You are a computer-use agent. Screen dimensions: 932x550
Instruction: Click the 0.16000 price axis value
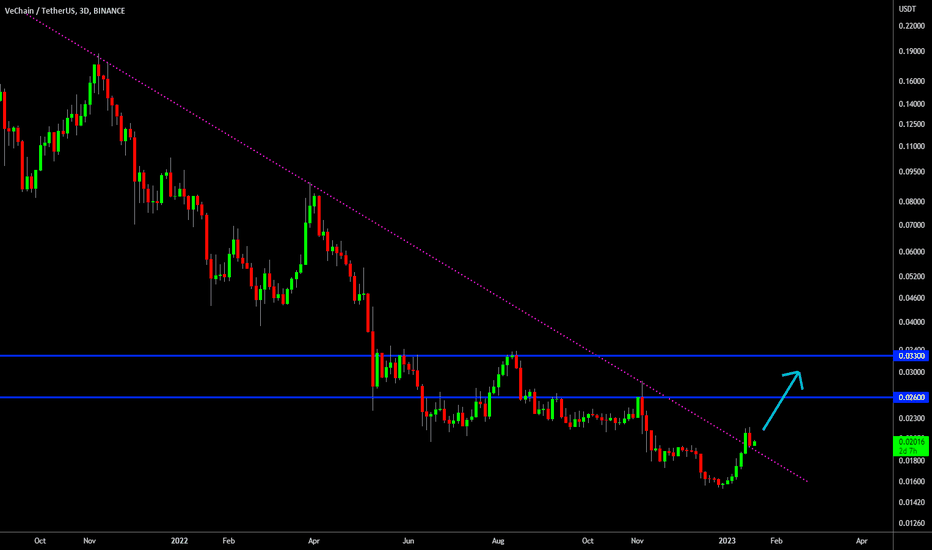coord(912,81)
